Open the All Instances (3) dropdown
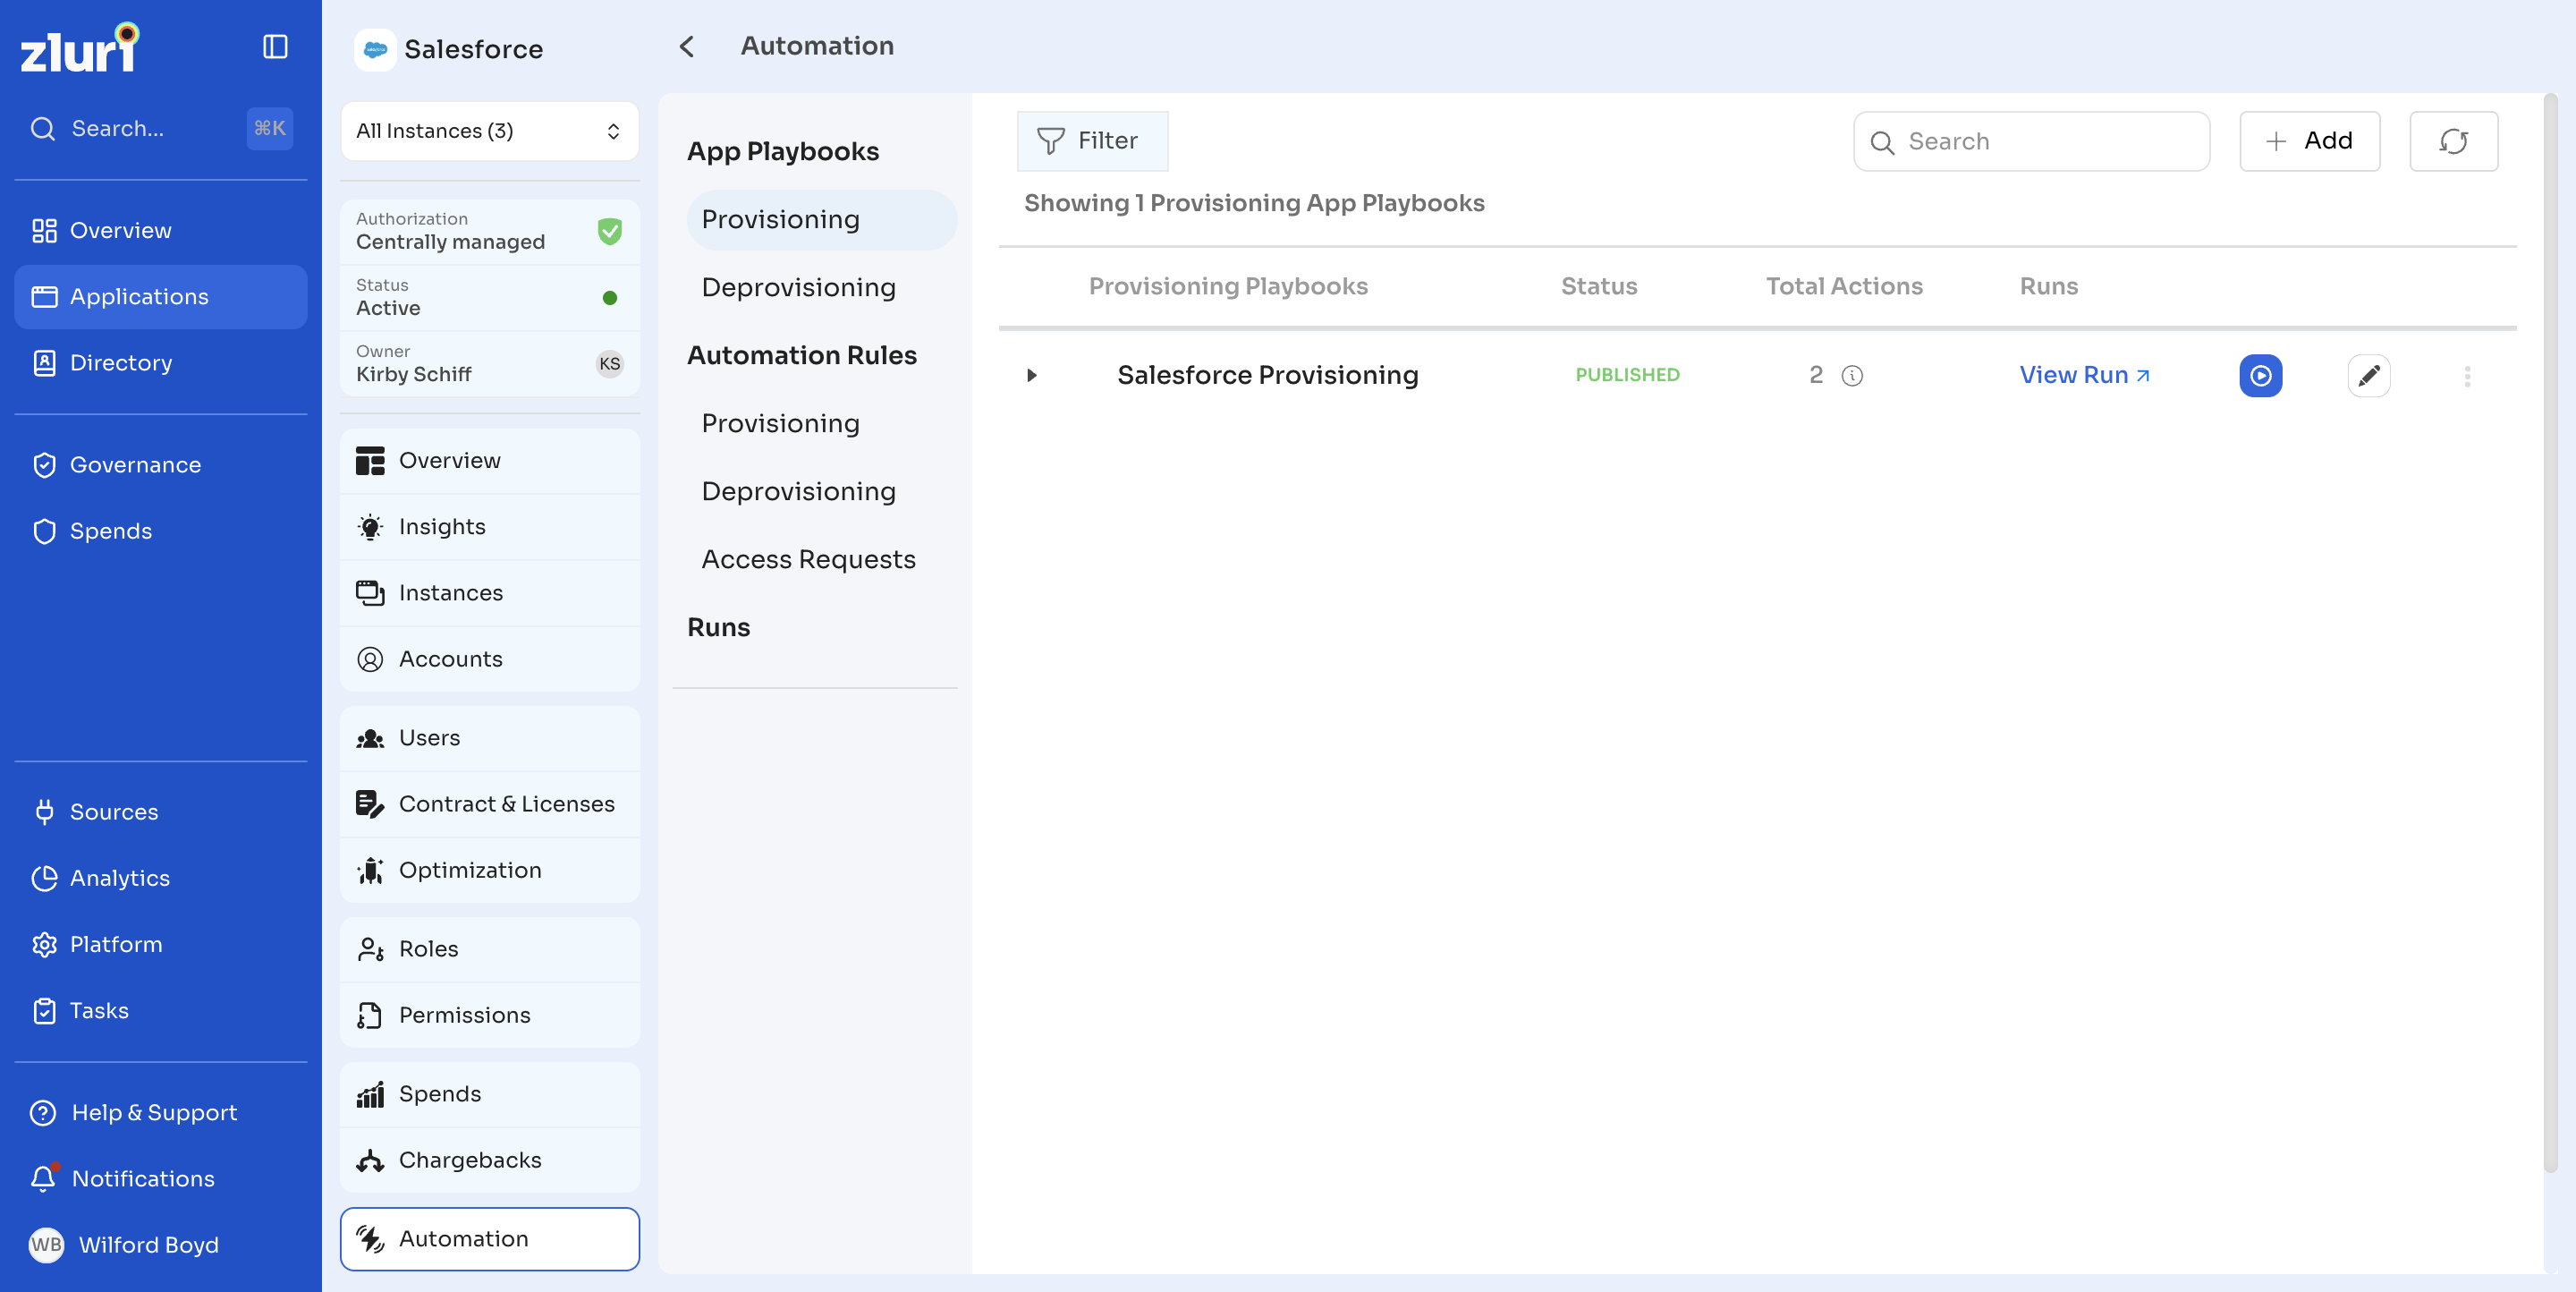This screenshot has height=1292, width=2576. coord(489,131)
